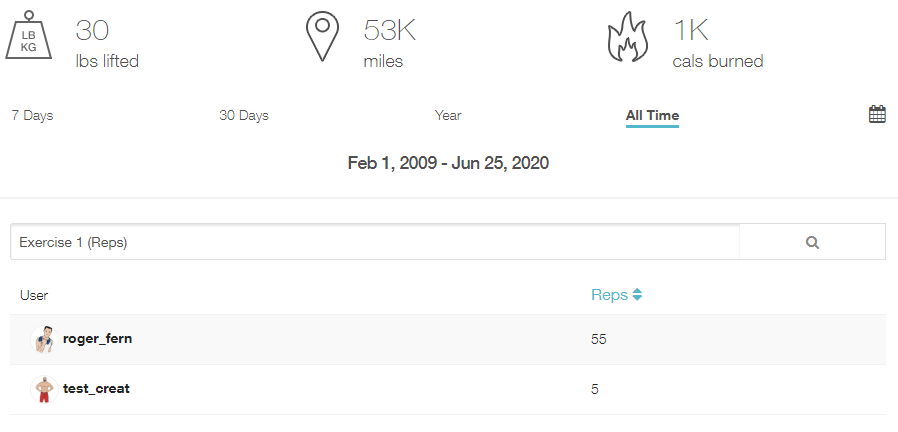
Task: Click the User column header
Action: point(34,295)
